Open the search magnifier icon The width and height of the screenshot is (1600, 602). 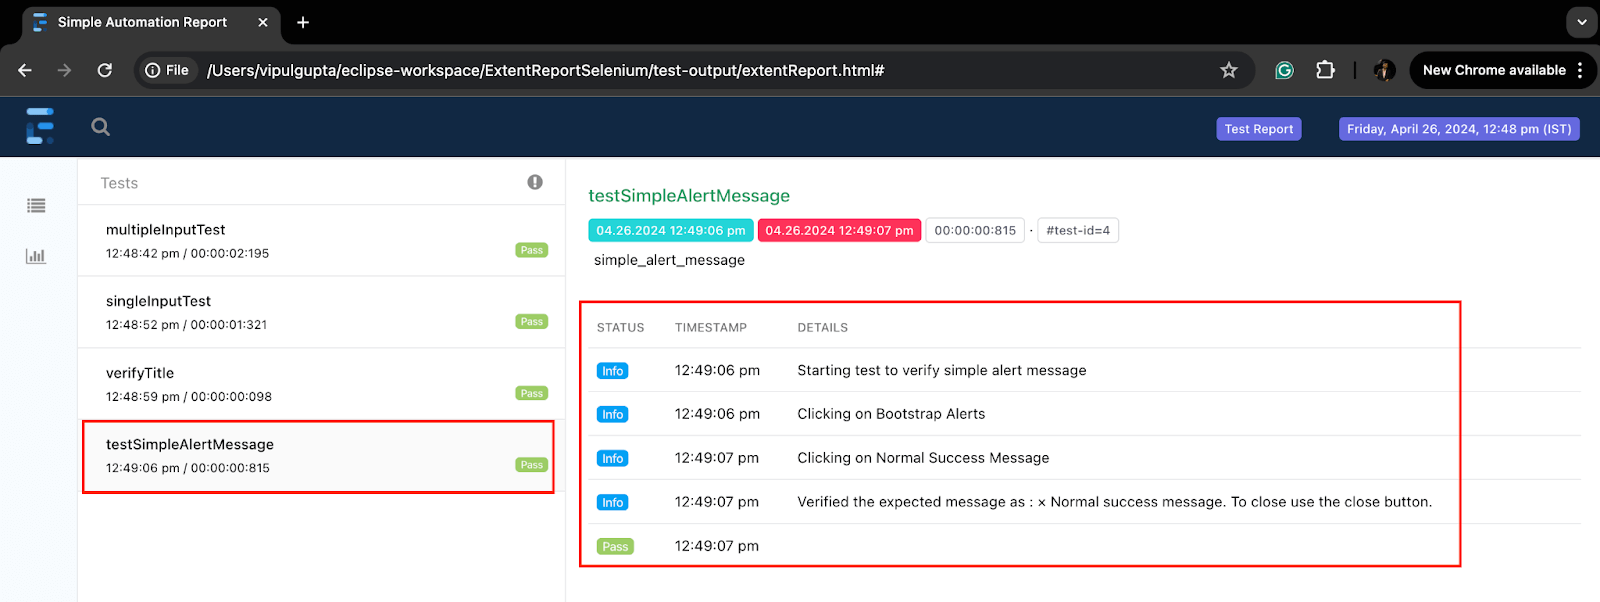100,127
